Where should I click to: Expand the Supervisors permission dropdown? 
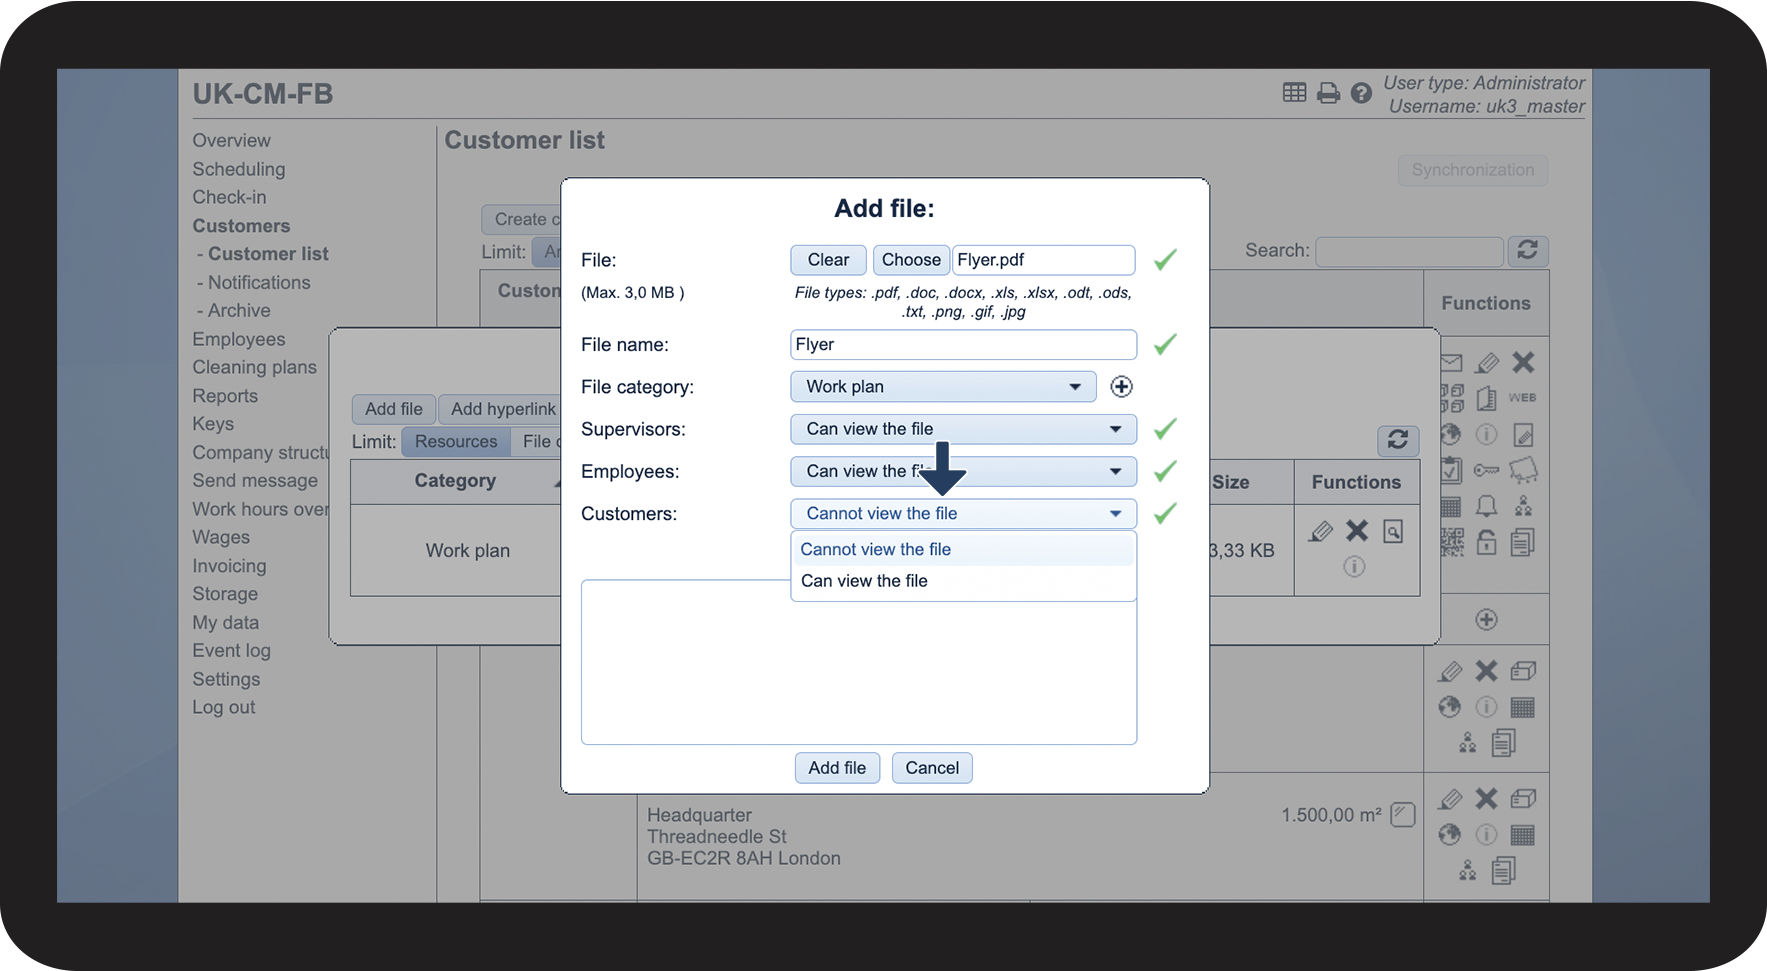(x=962, y=429)
